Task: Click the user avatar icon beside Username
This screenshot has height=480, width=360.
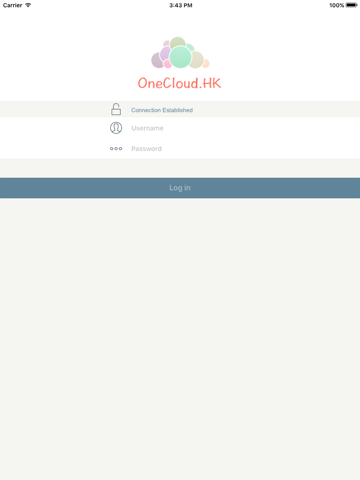Action: pos(116,128)
